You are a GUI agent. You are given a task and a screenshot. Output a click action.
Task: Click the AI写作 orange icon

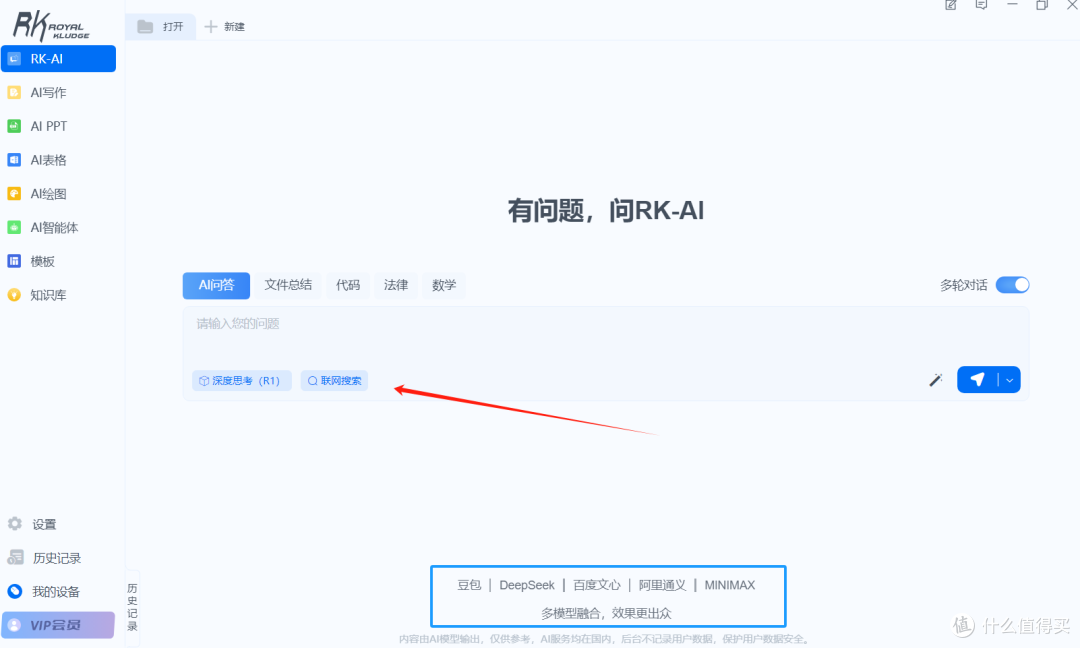[14, 92]
